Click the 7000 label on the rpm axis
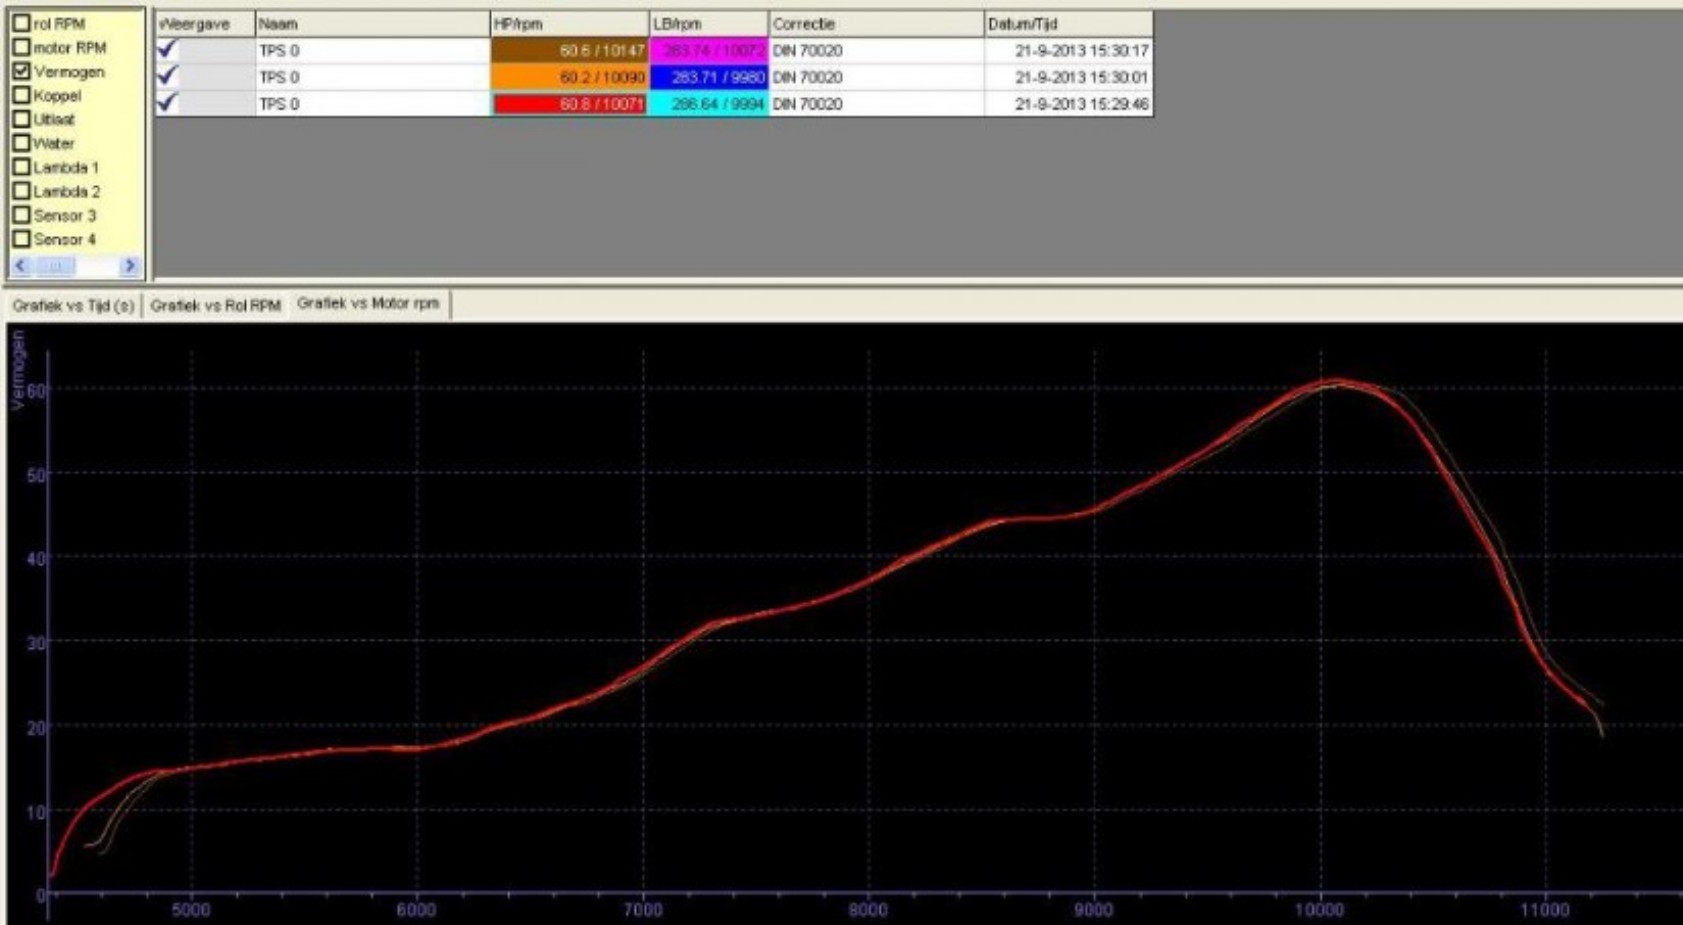This screenshot has height=925, width=1683. 642,910
